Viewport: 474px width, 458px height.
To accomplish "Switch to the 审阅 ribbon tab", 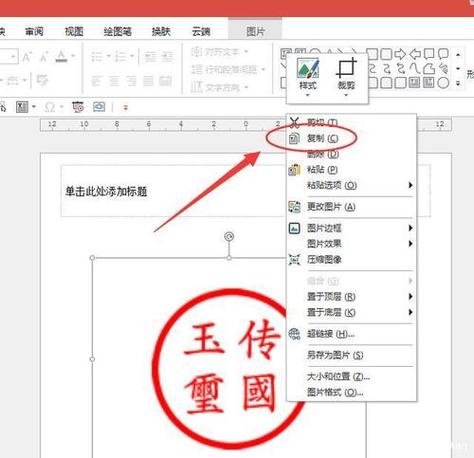I will (34, 31).
